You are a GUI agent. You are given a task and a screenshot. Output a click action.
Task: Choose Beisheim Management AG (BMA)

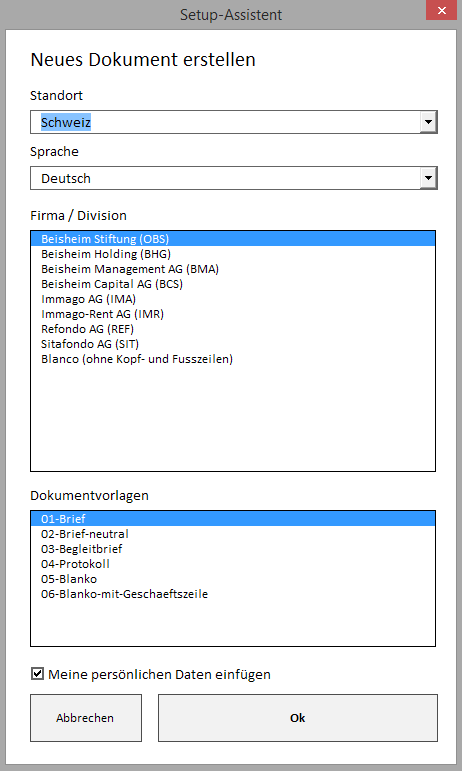pyautogui.click(x=233, y=269)
